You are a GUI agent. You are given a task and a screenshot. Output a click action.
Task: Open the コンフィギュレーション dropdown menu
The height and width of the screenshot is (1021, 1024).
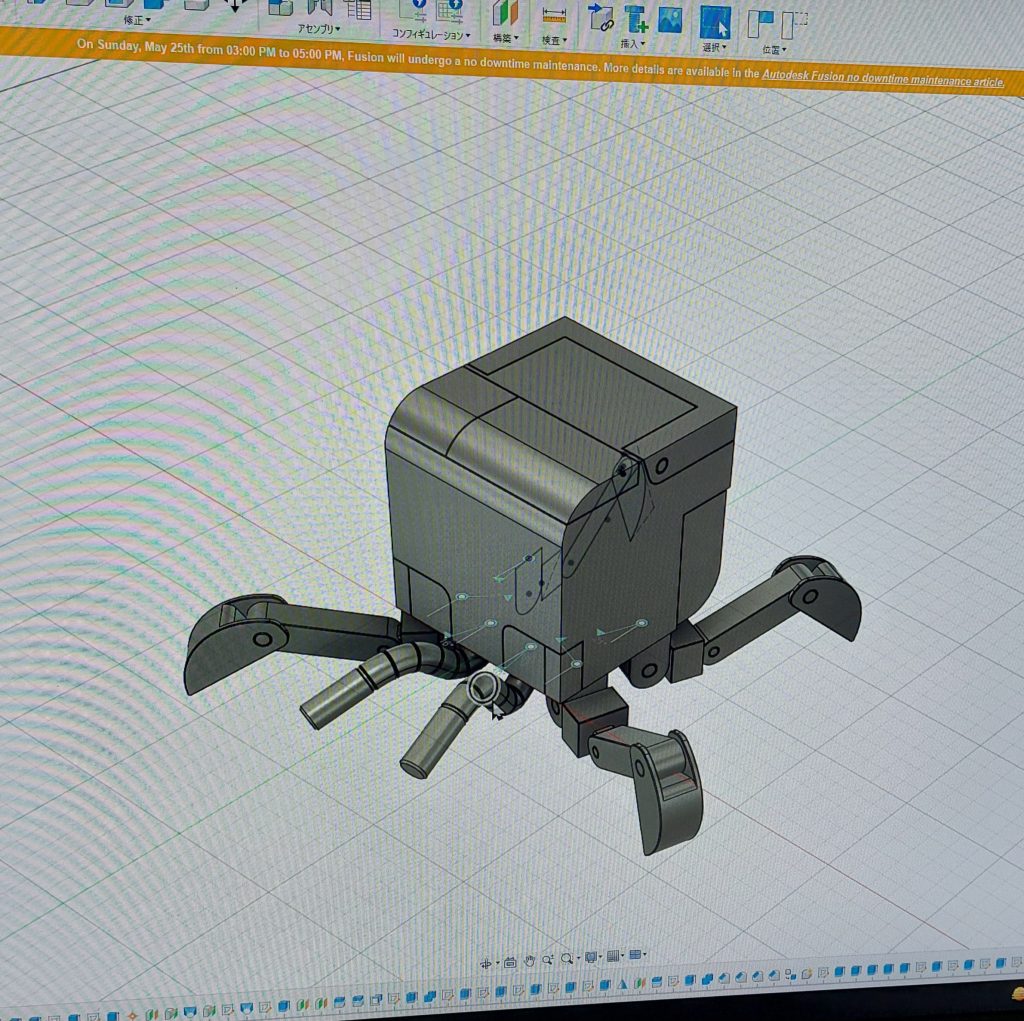click(431, 35)
